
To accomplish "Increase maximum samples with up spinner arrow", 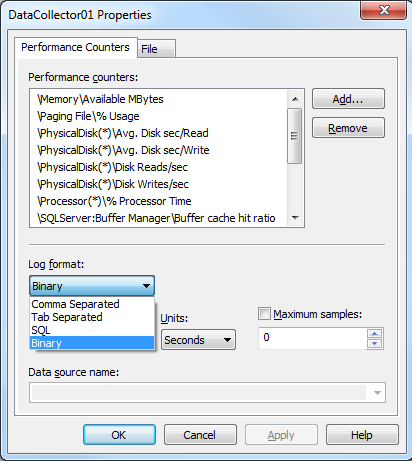I will (x=375, y=333).
